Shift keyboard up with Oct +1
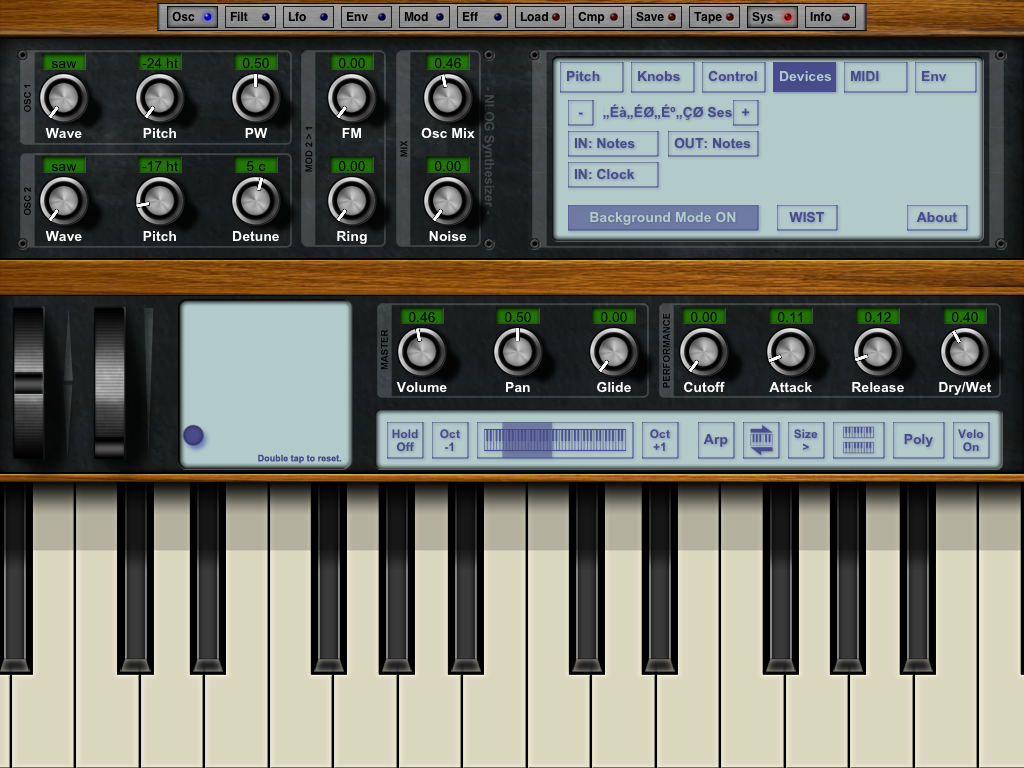Viewport: 1024px width, 768px height. pos(660,440)
